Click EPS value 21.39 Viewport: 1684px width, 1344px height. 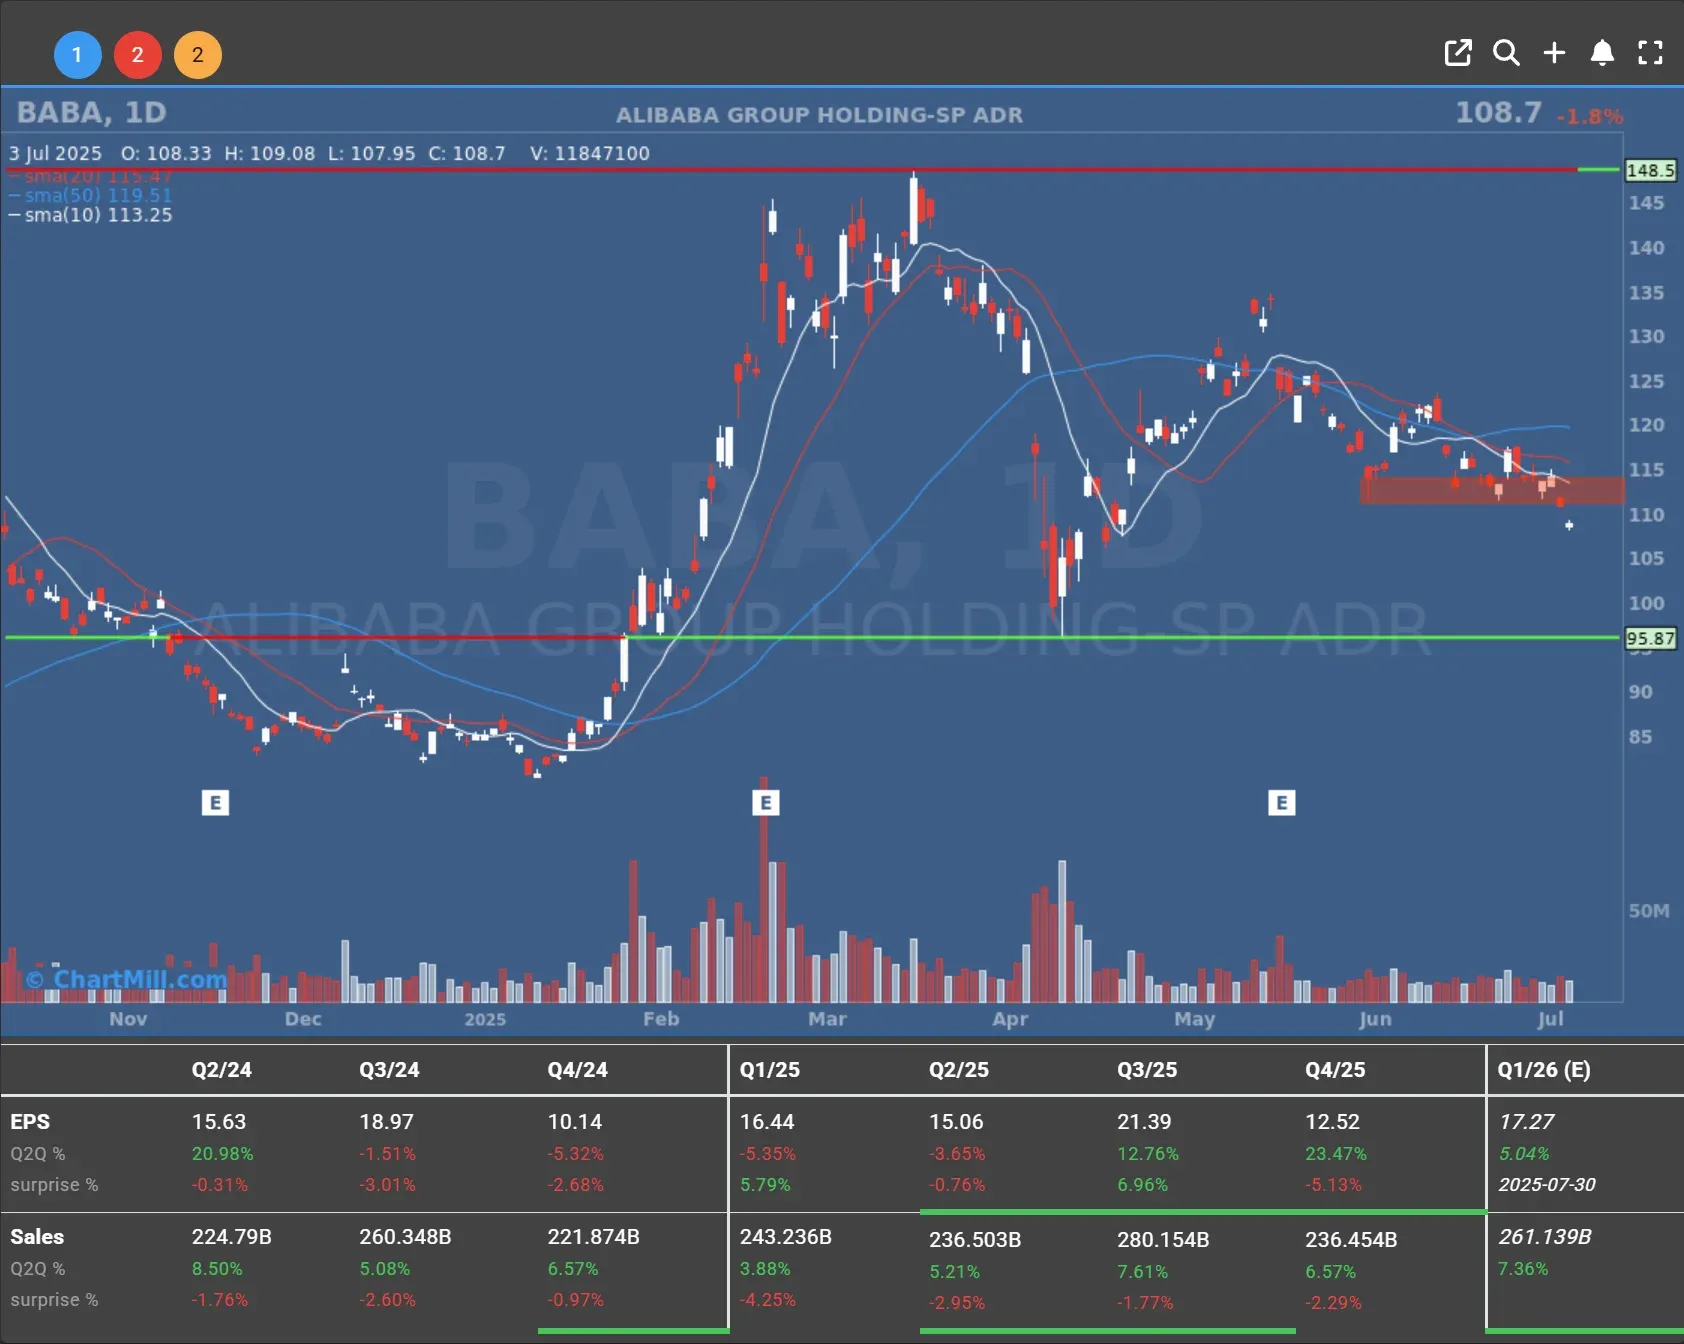[1144, 1122]
